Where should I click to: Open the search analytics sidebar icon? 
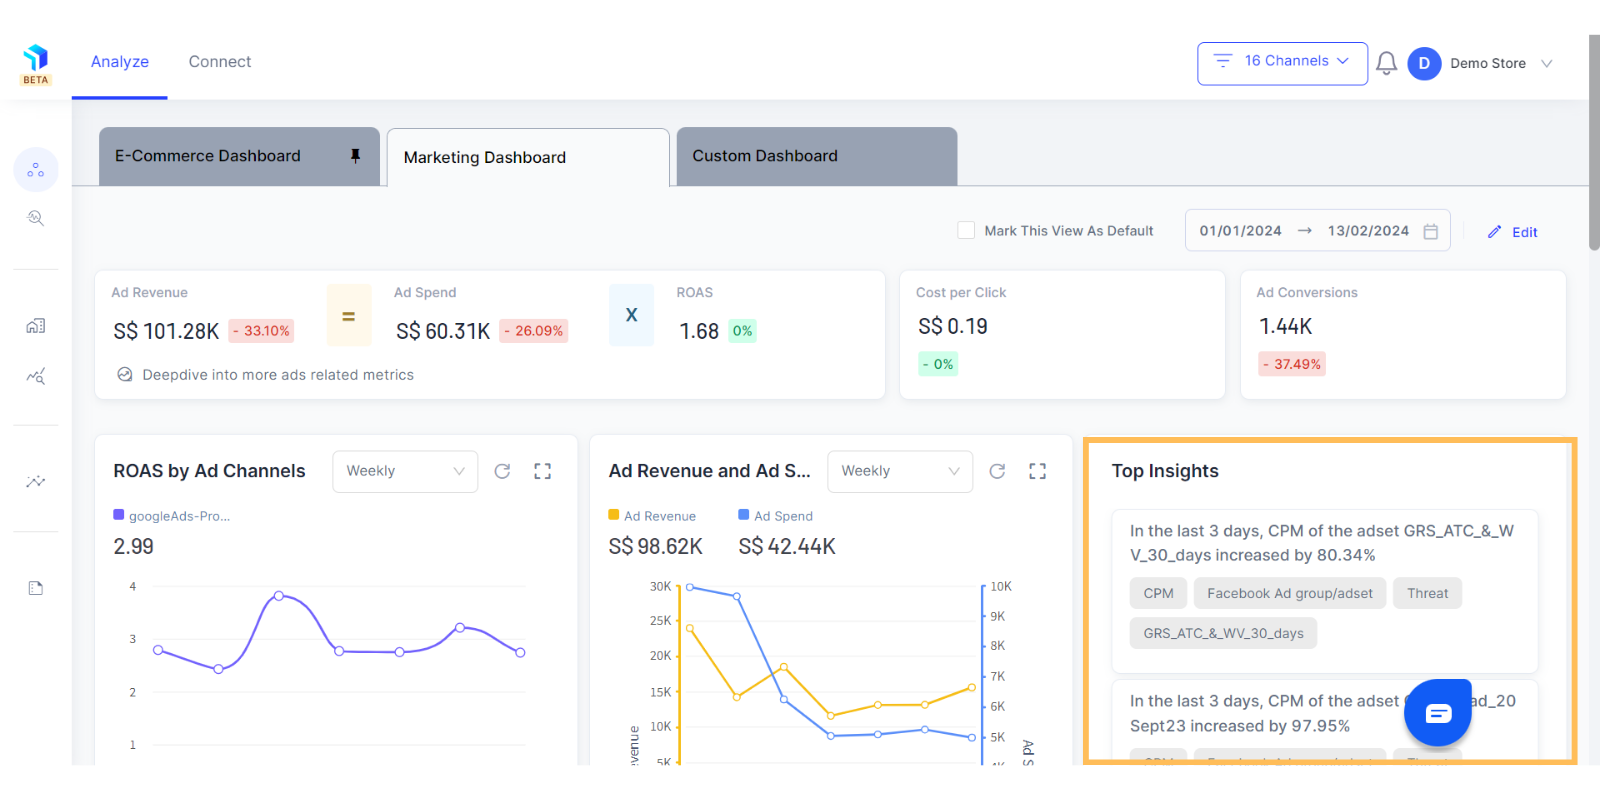click(x=36, y=218)
